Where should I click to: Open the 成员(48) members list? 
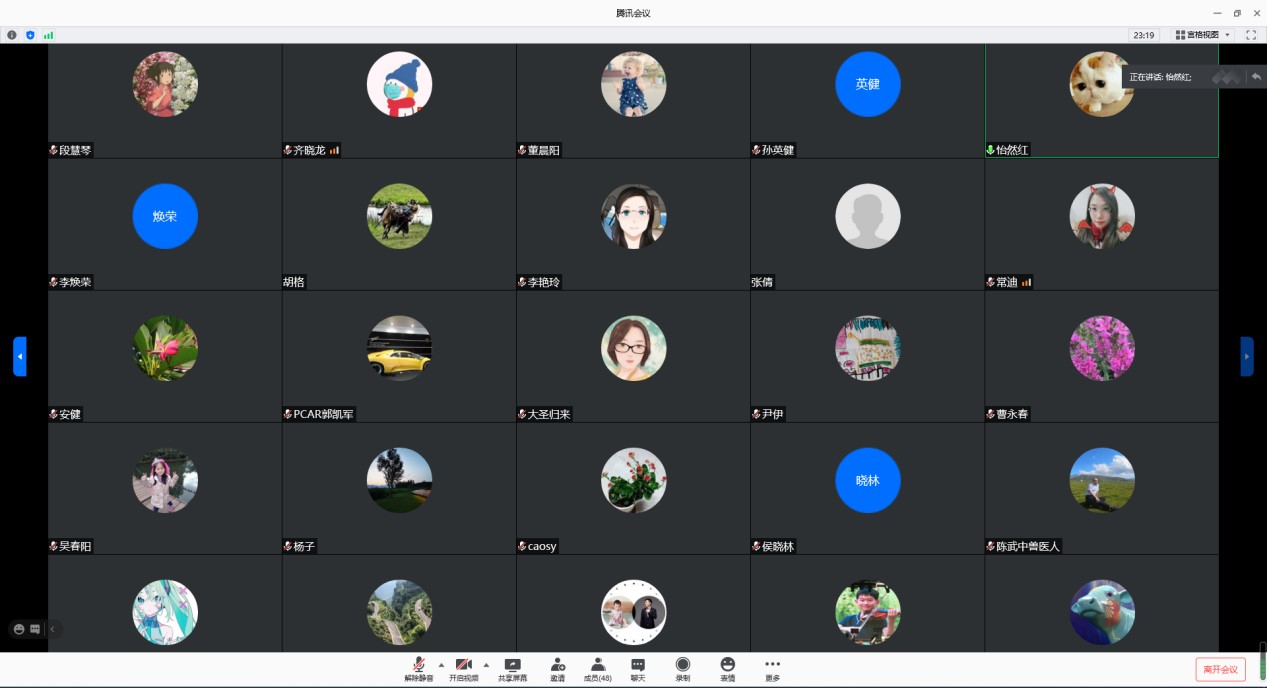(x=598, y=665)
